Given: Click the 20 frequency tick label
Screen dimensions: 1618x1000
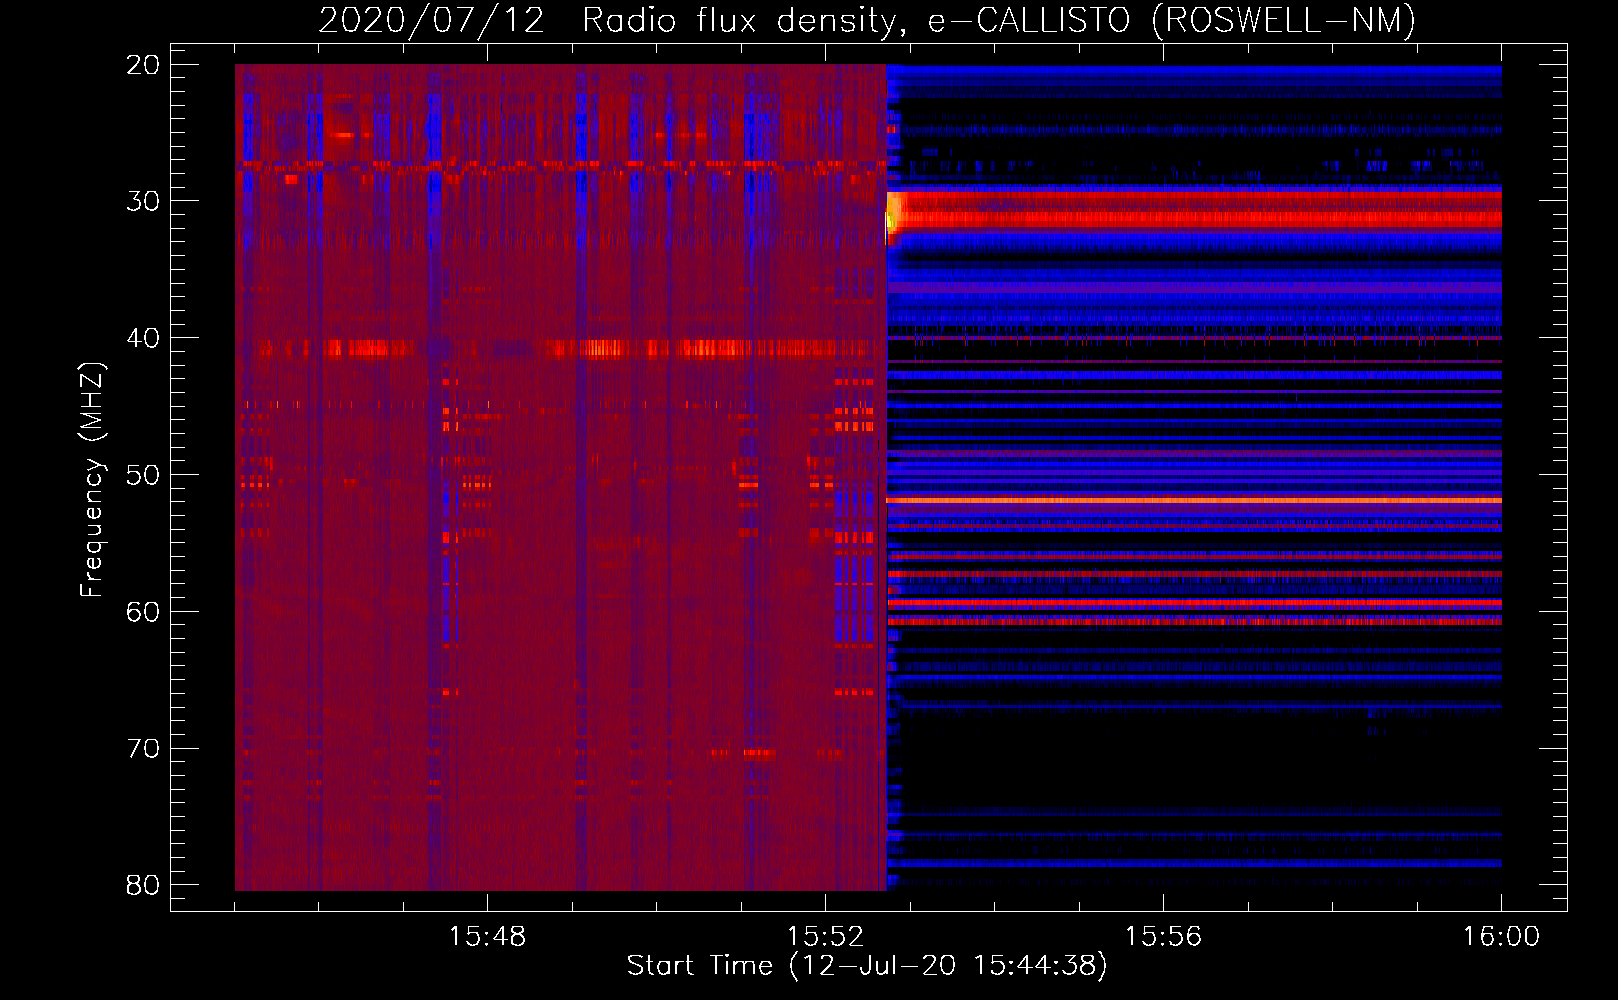Looking at the screenshot, I should tap(143, 65).
